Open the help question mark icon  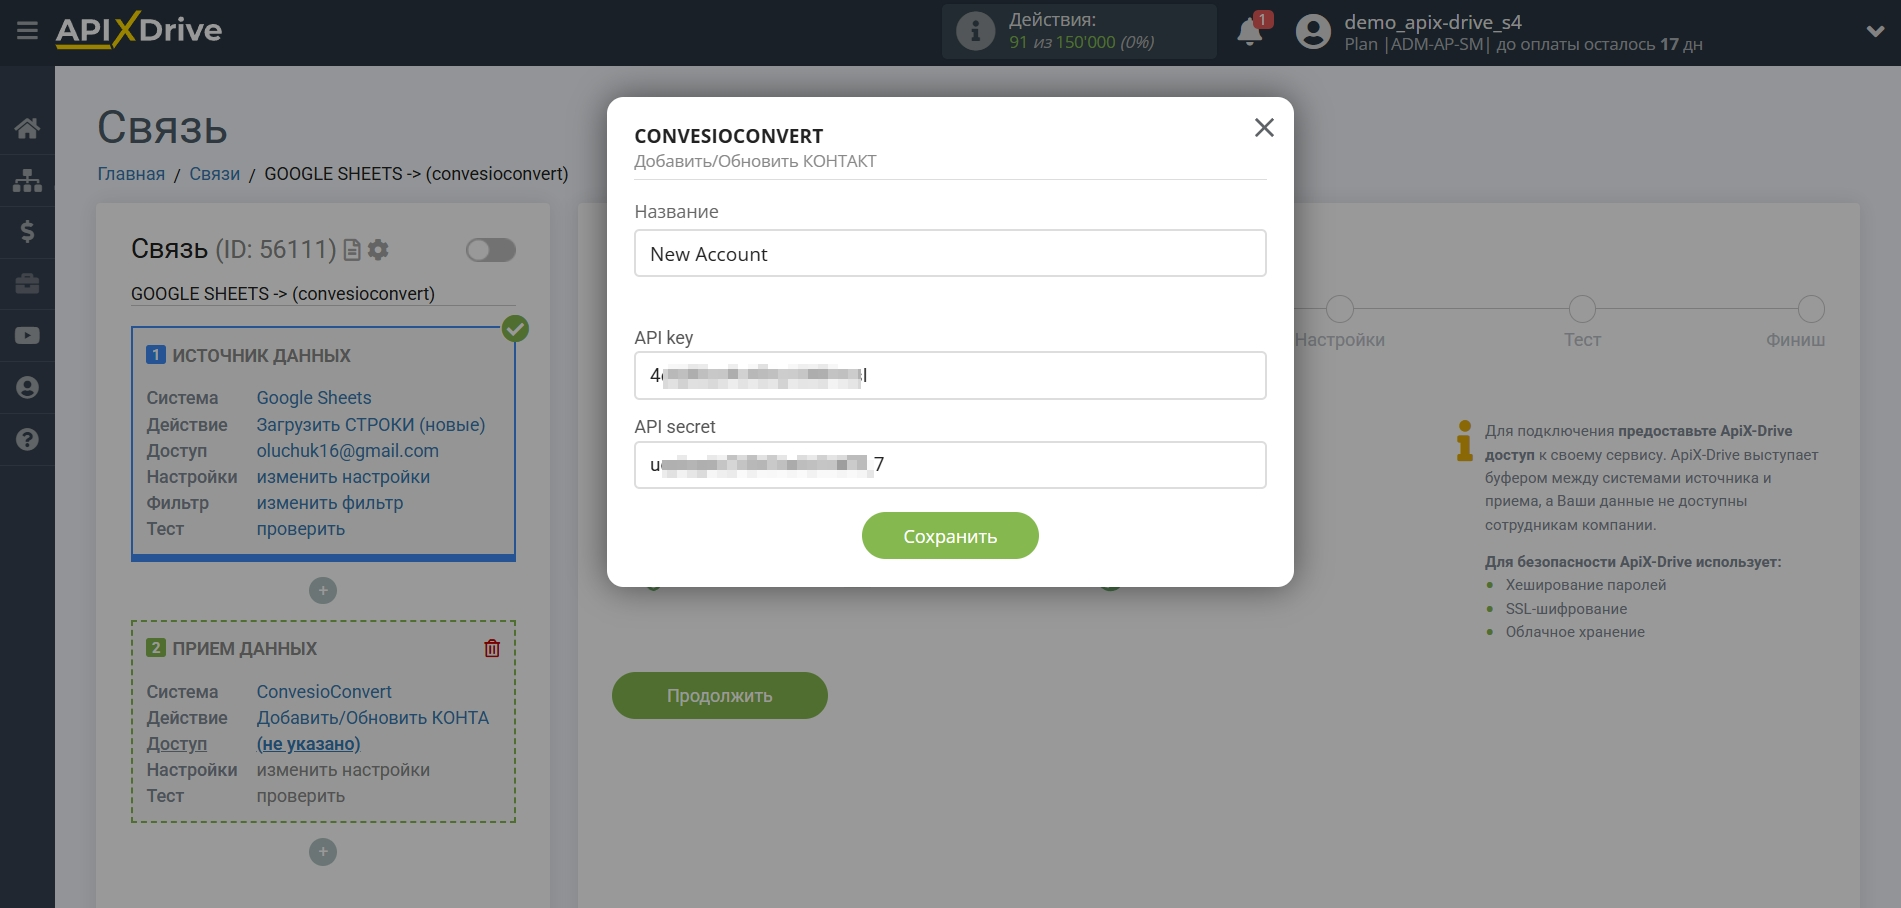pyautogui.click(x=27, y=440)
